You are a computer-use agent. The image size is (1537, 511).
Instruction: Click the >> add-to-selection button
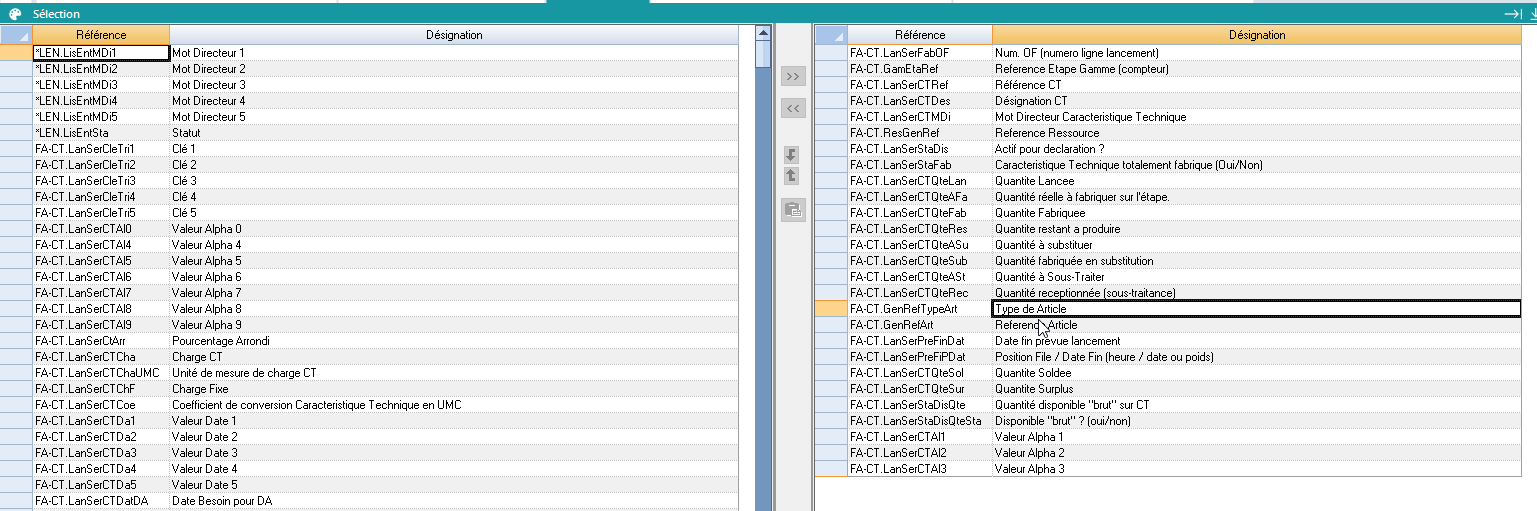pos(793,77)
